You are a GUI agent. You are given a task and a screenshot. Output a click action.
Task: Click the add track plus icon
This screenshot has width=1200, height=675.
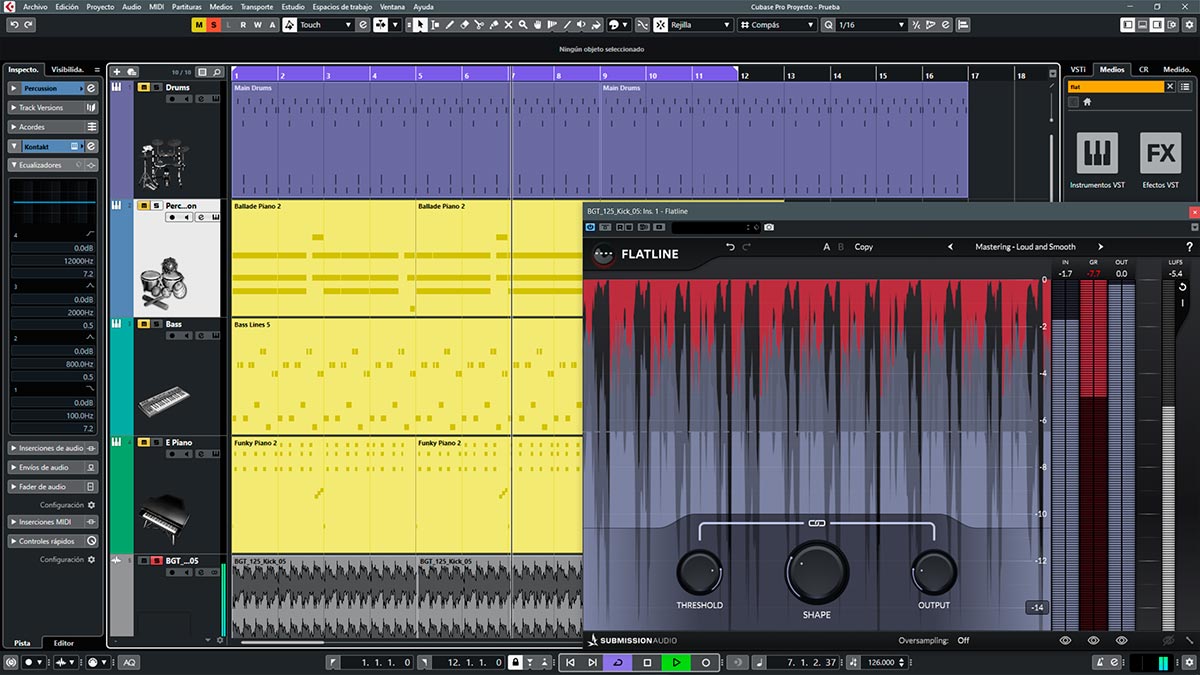[x=117, y=72]
